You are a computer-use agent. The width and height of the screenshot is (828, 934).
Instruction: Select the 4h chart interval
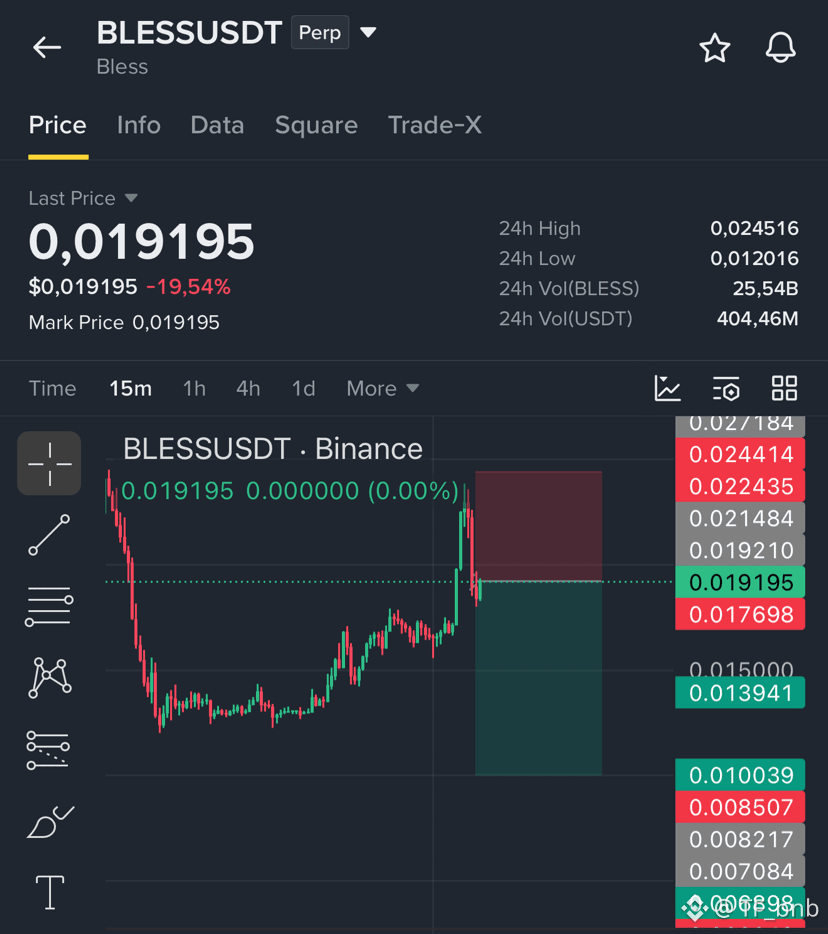[x=248, y=388]
